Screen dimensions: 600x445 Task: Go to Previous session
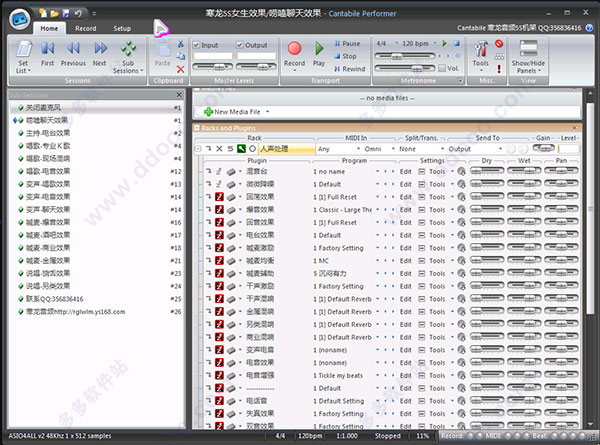coord(73,53)
